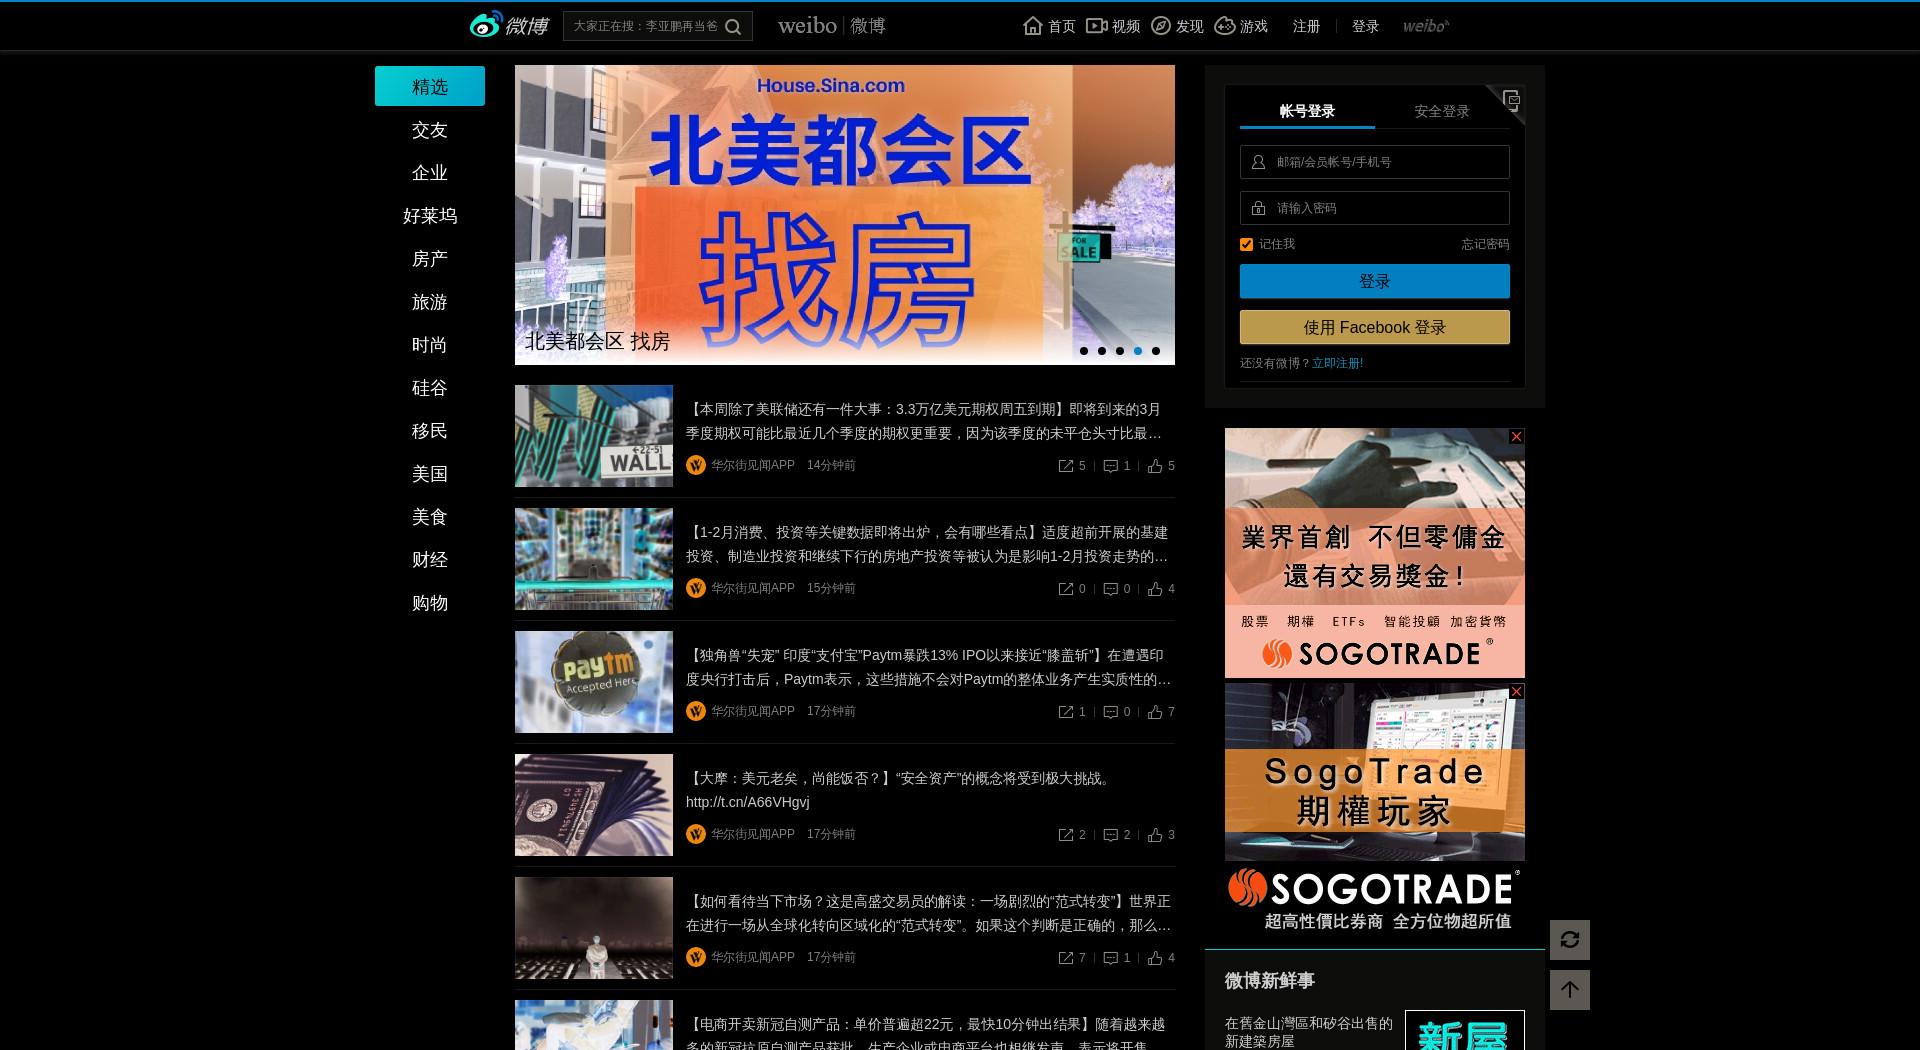Click share icon on the Paytm post
Image resolution: width=1920 pixels, height=1050 pixels.
tap(1066, 712)
